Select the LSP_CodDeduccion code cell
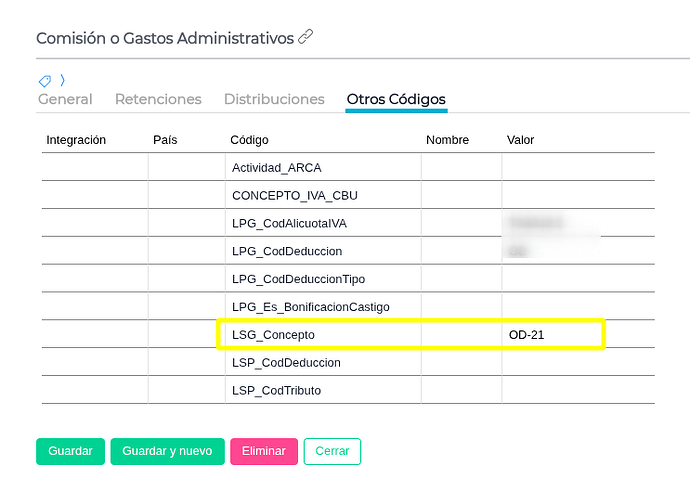Image resolution: width=690 pixels, height=492 pixels. pyautogui.click(x=323, y=362)
